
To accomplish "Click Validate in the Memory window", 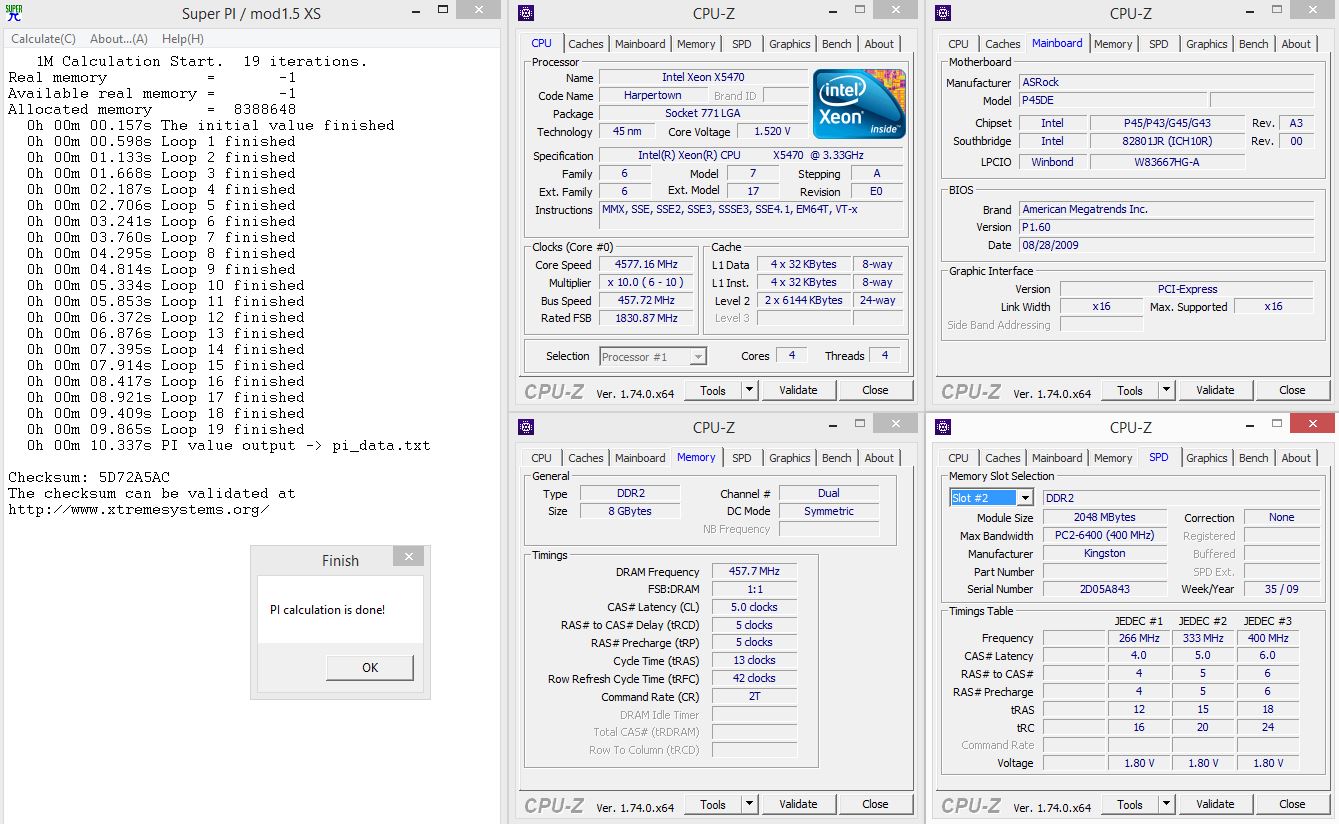I will (x=798, y=804).
